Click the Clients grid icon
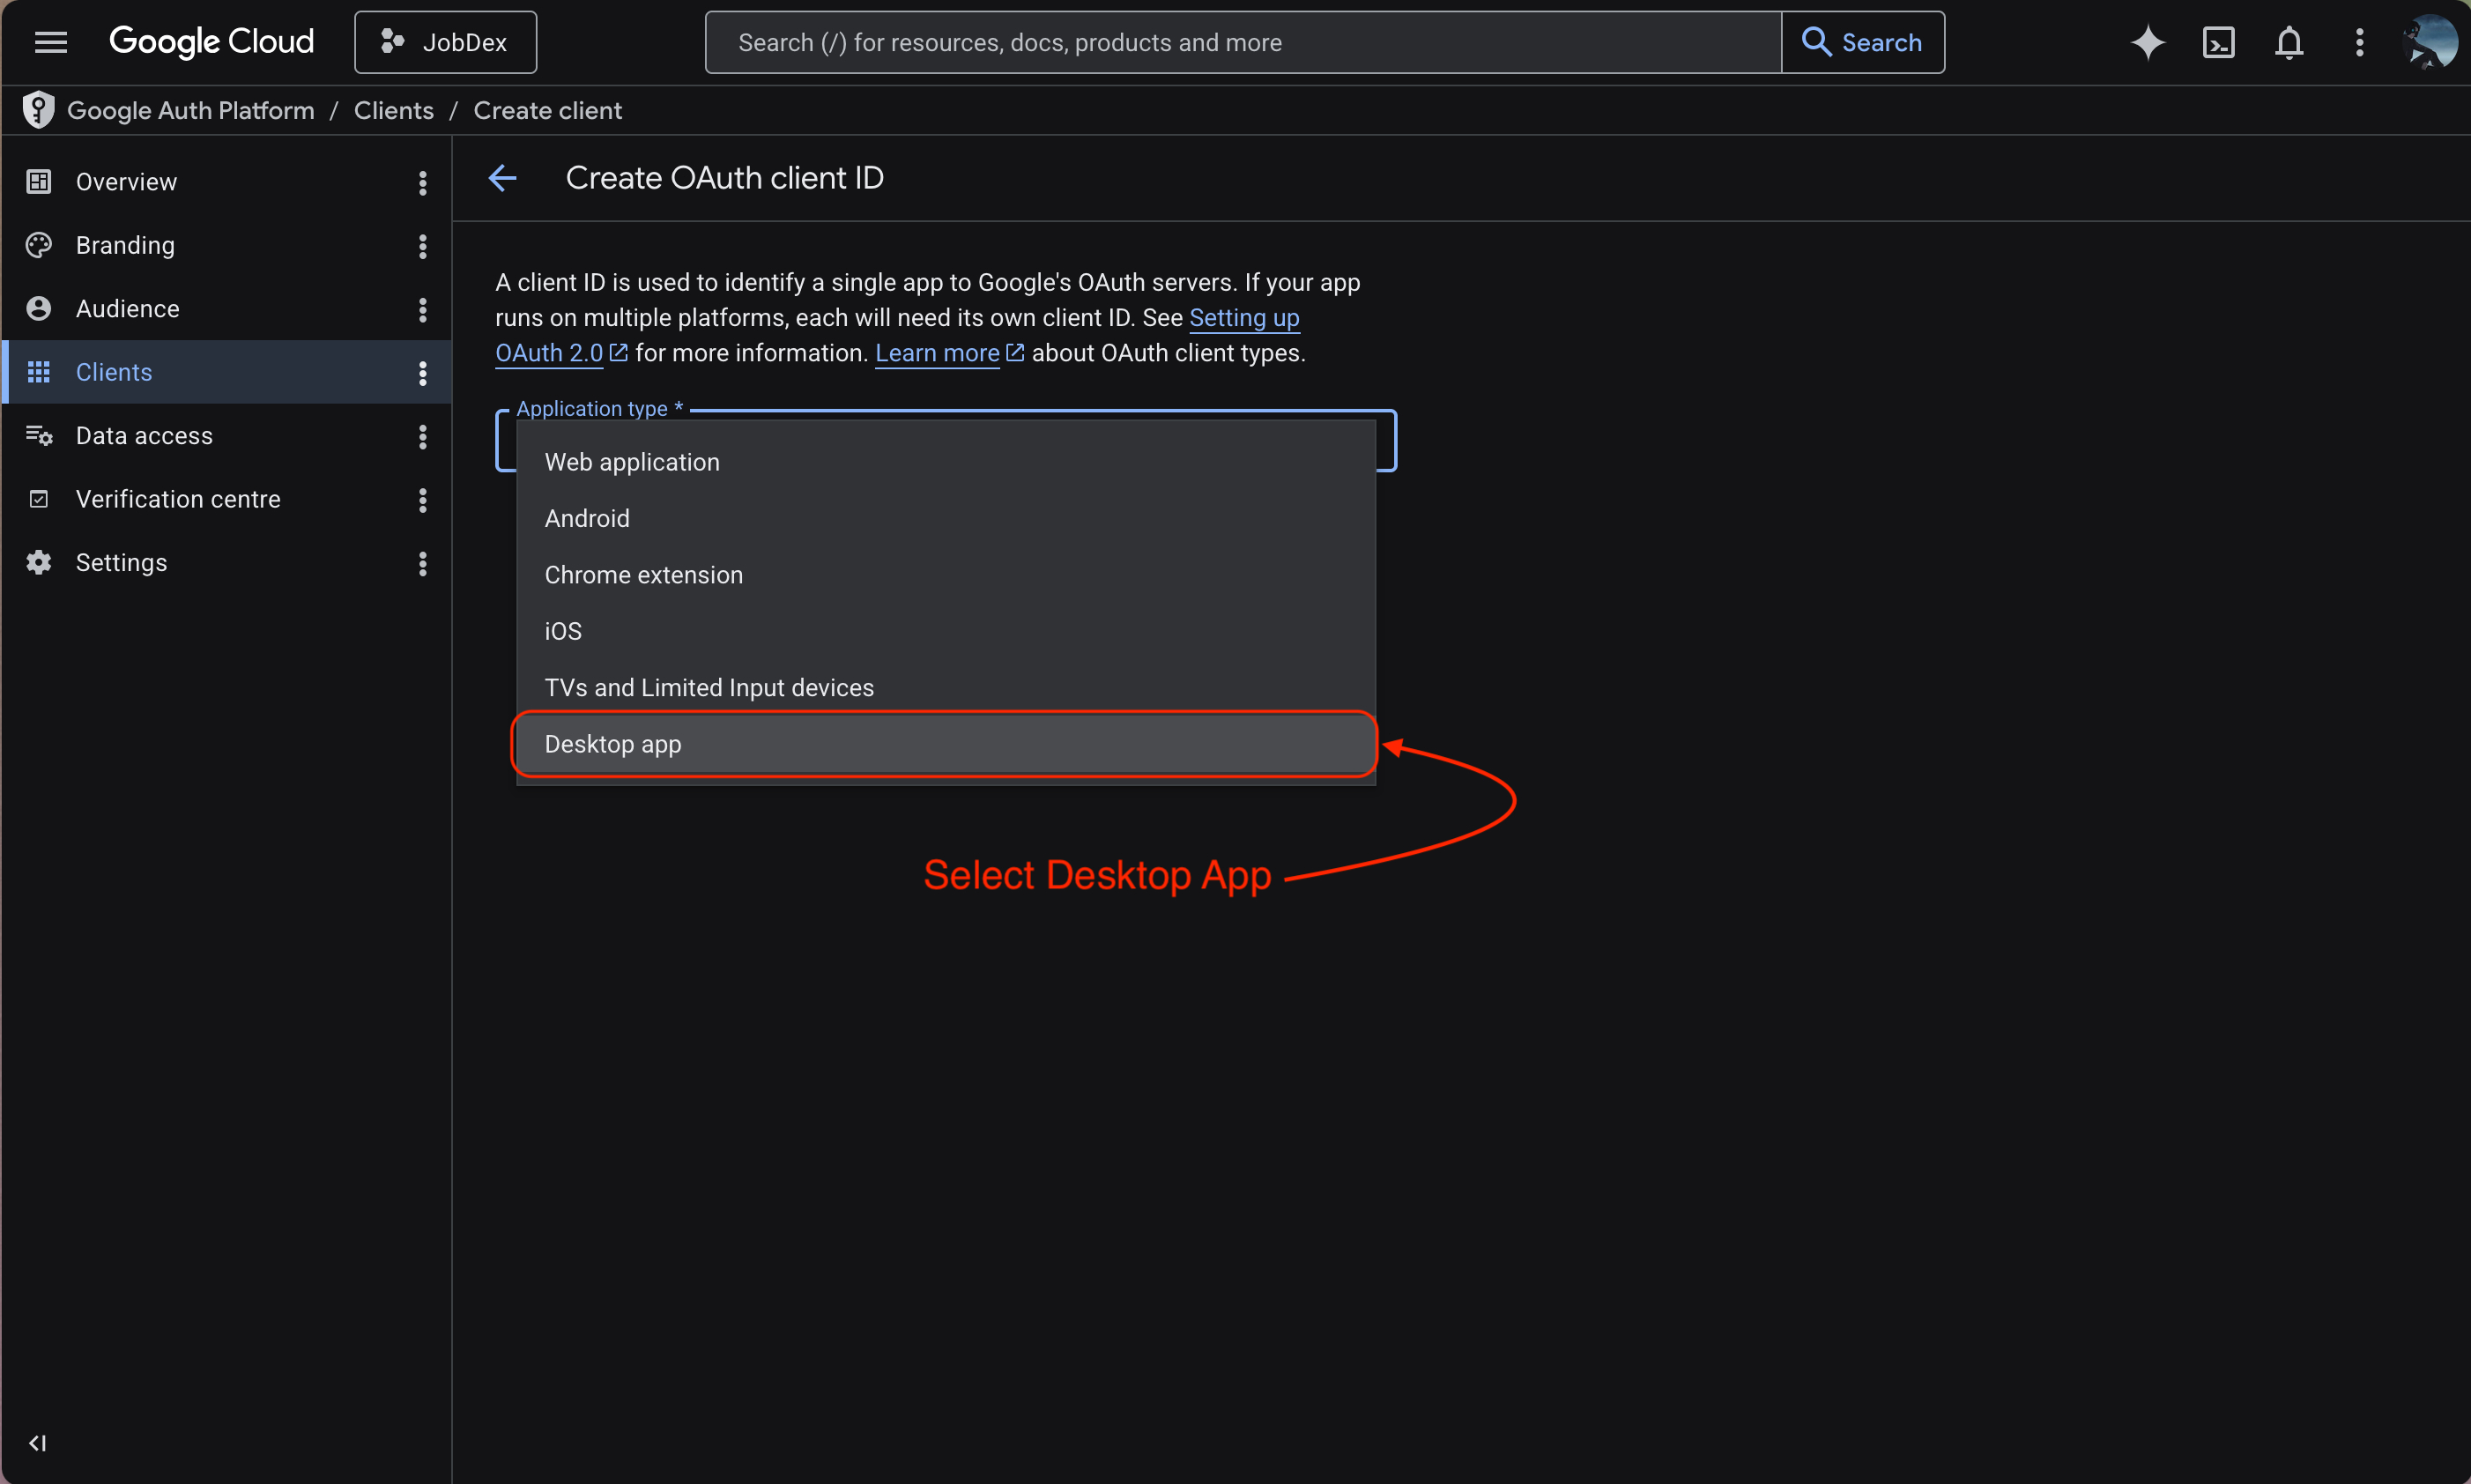Screen dimensions: 2471x1484 (x=38, y=372)
